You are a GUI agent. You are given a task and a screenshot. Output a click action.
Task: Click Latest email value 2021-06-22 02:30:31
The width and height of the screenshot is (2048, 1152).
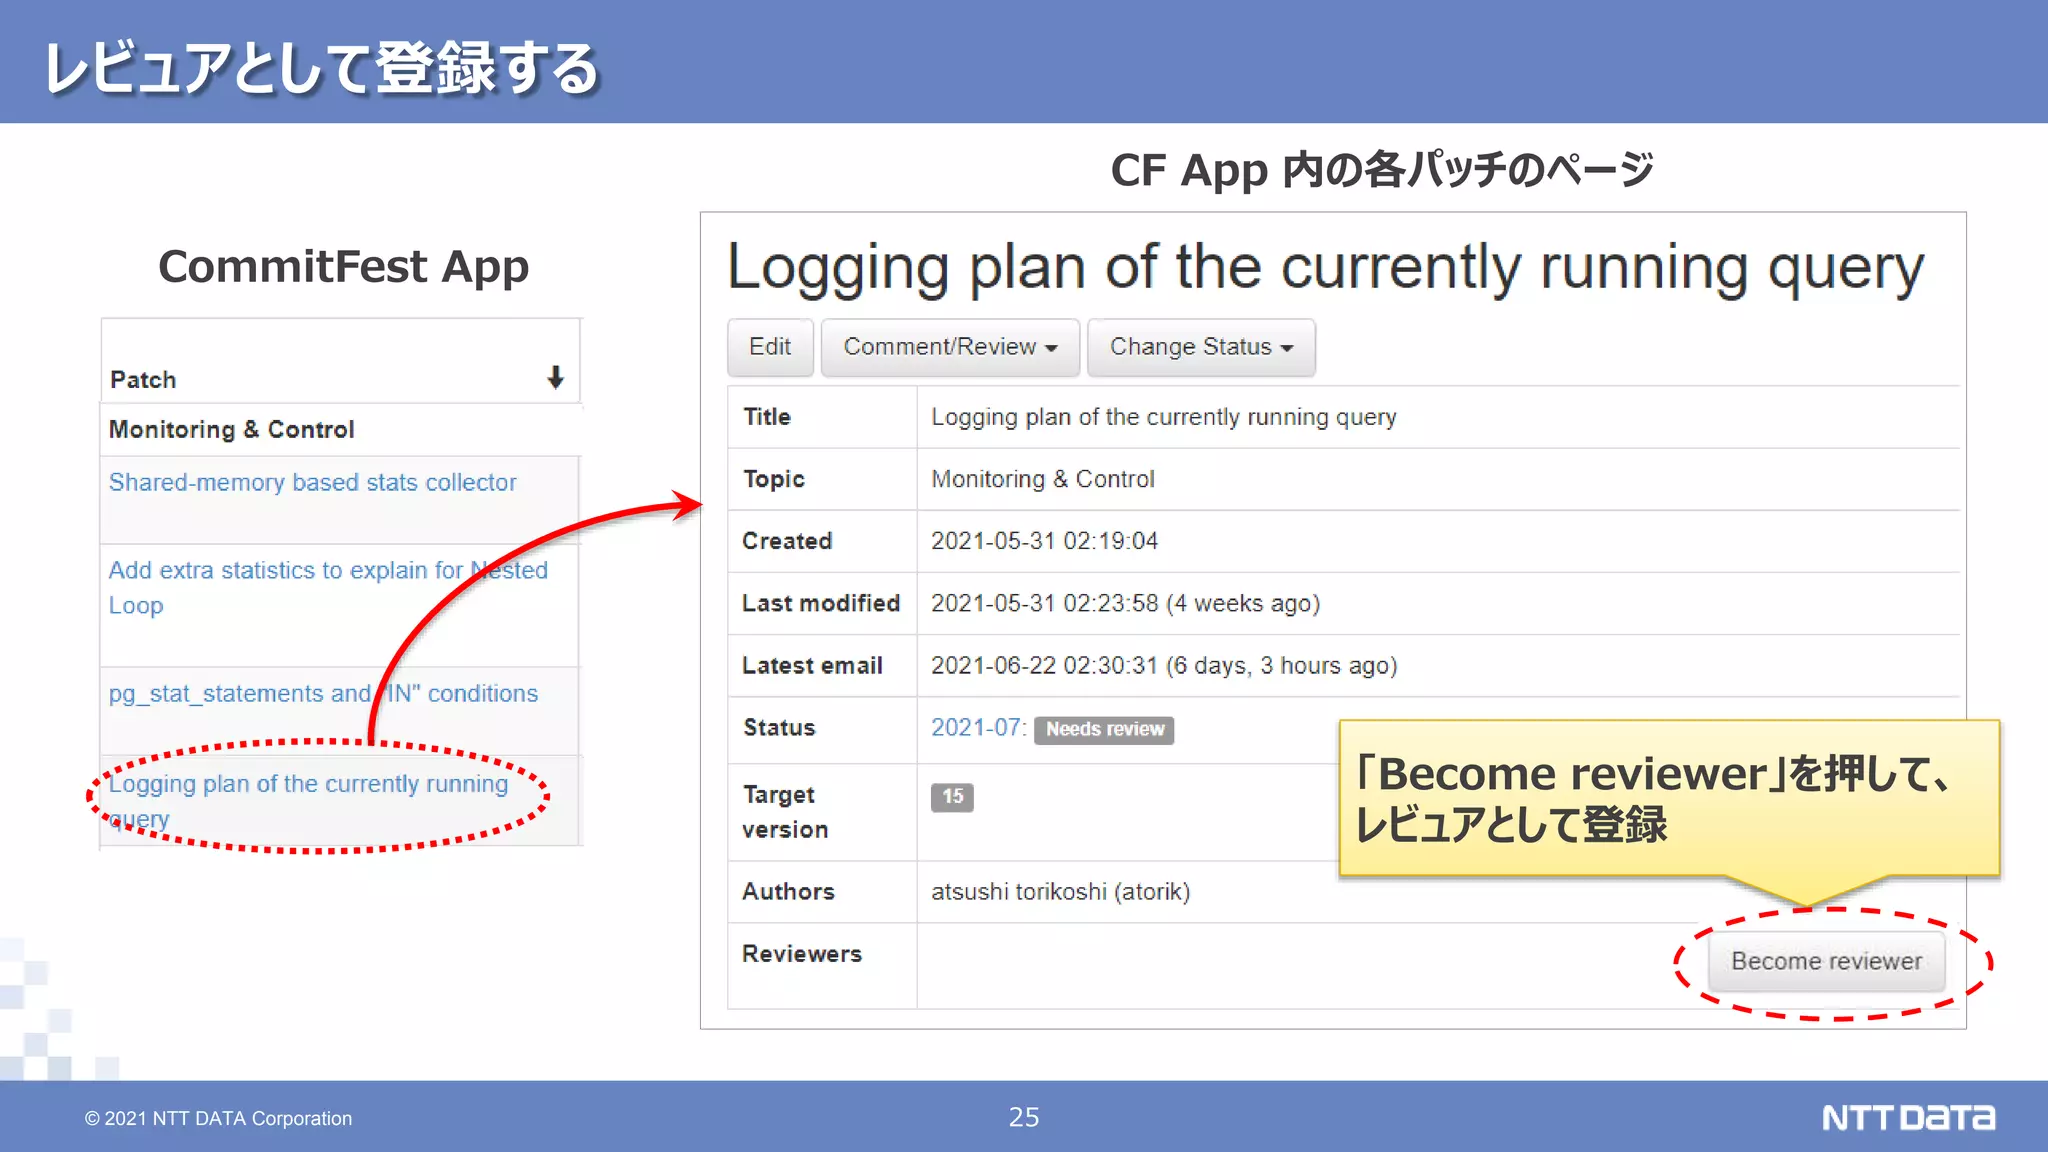(1044, 666)
